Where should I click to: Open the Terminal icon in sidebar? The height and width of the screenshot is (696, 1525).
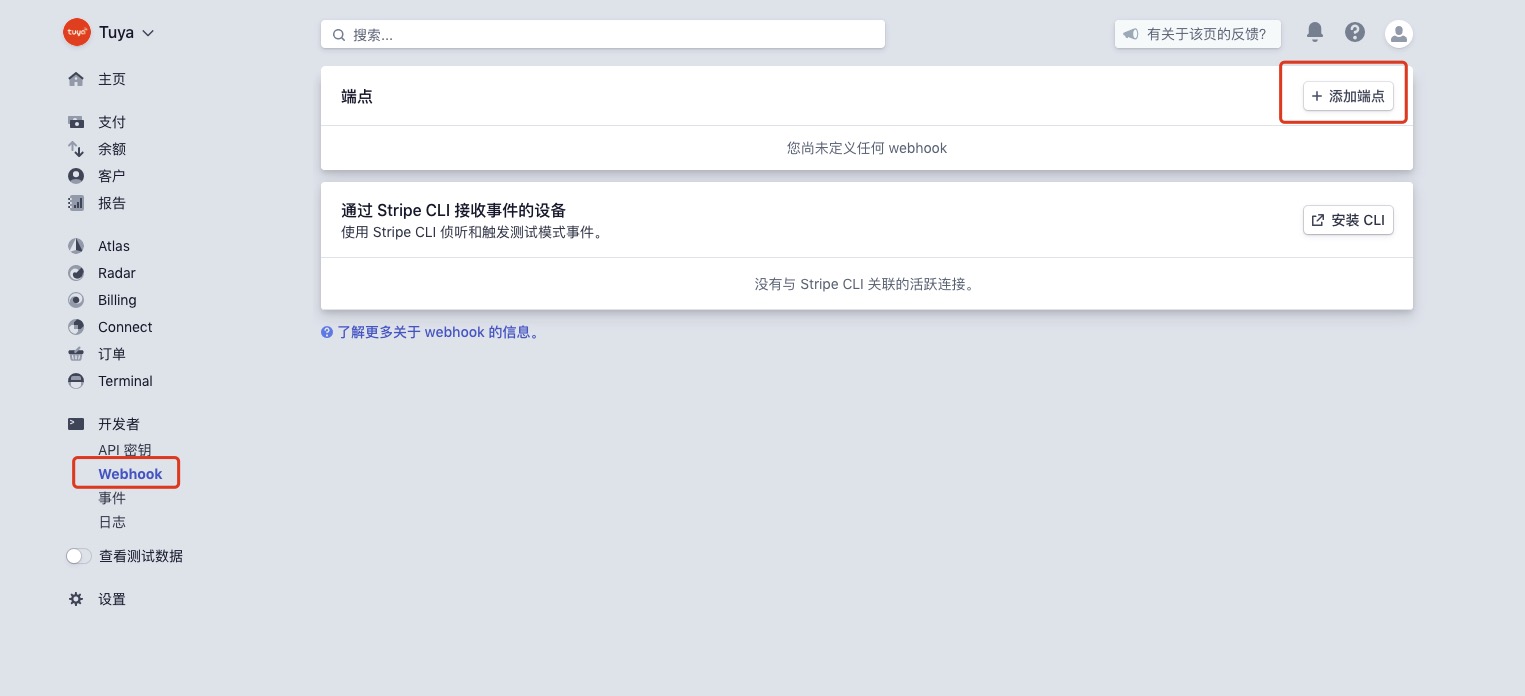pos(76,381)
